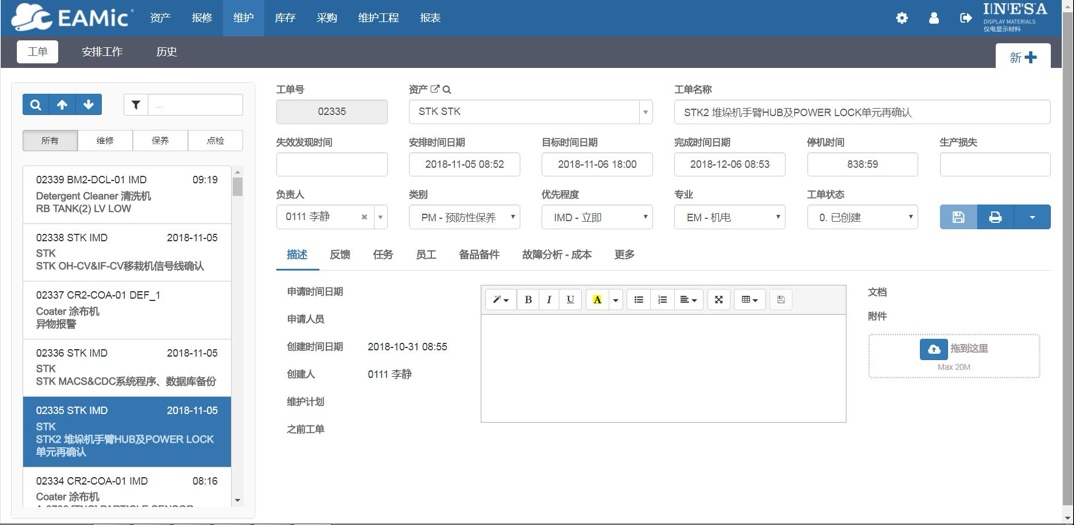Open the 采购 menu
Image resolution: width=1074 pixels, height=525 pixels.
(x=327, y=19)
